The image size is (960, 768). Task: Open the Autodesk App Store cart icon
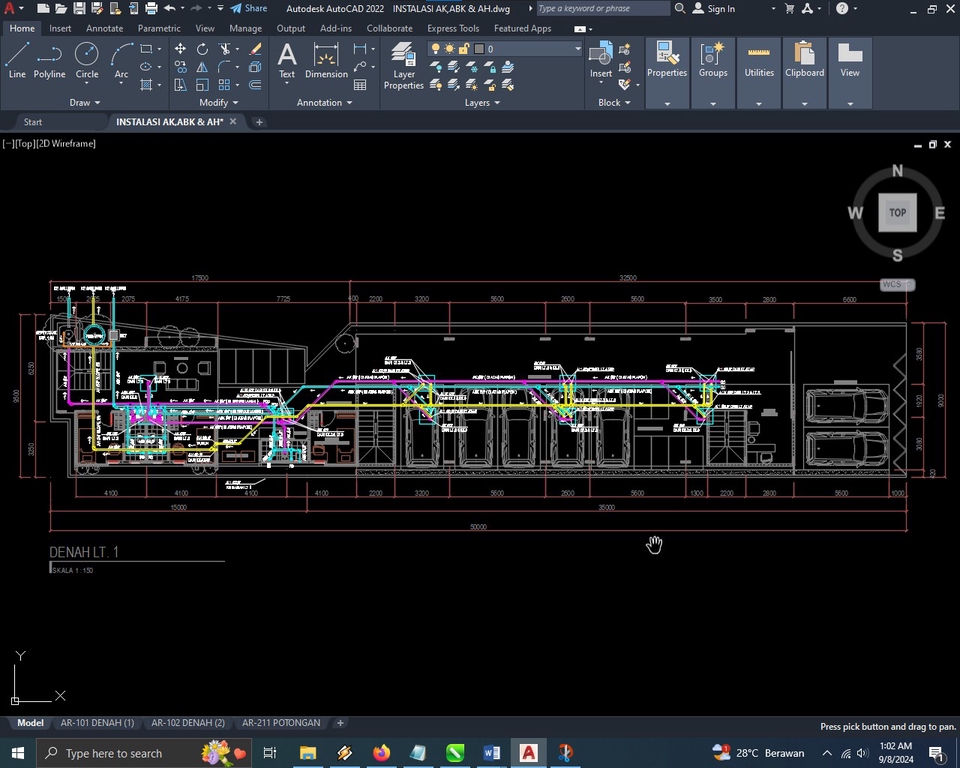tap(789, 9)
